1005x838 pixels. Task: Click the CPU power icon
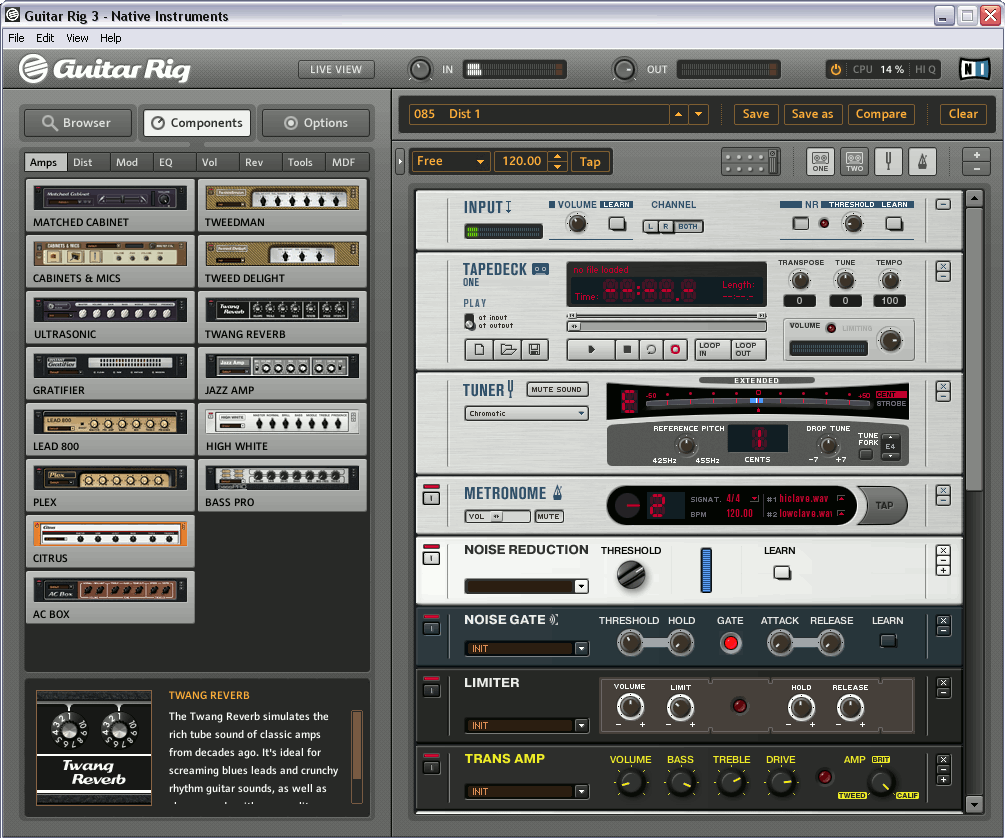[x=836, y=69]
